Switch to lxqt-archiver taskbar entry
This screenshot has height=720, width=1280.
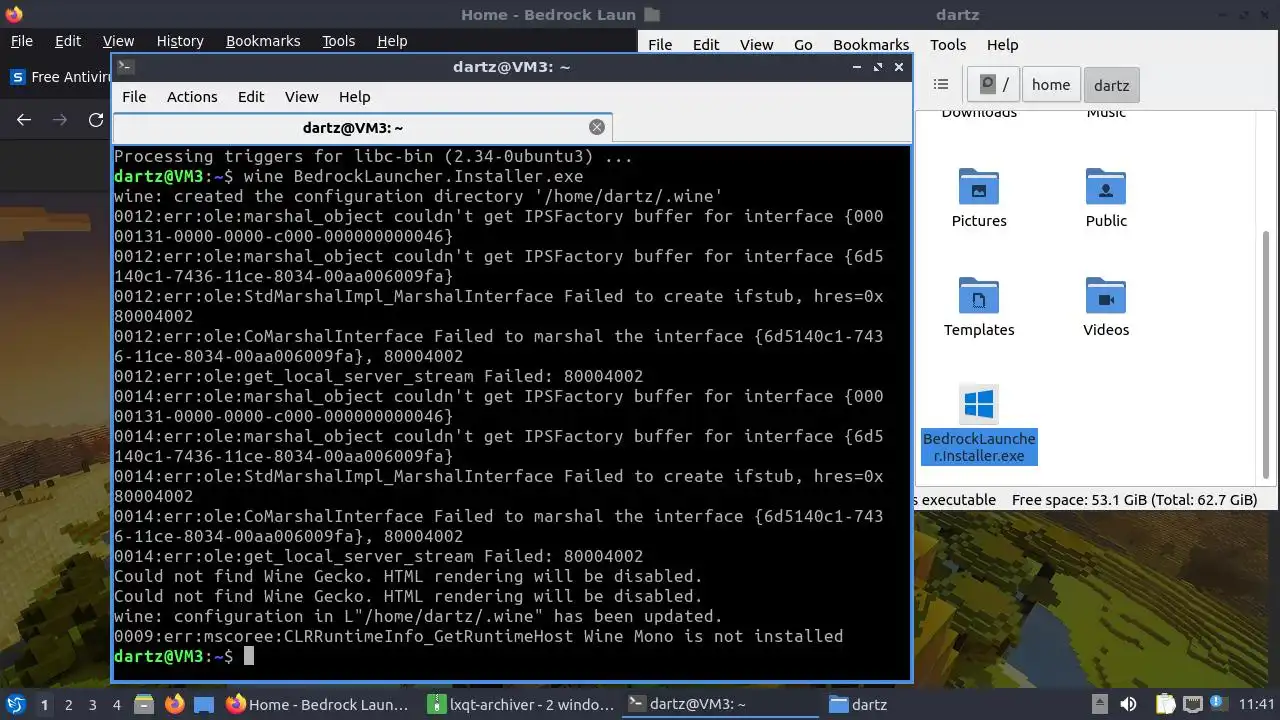coord(521,704)
